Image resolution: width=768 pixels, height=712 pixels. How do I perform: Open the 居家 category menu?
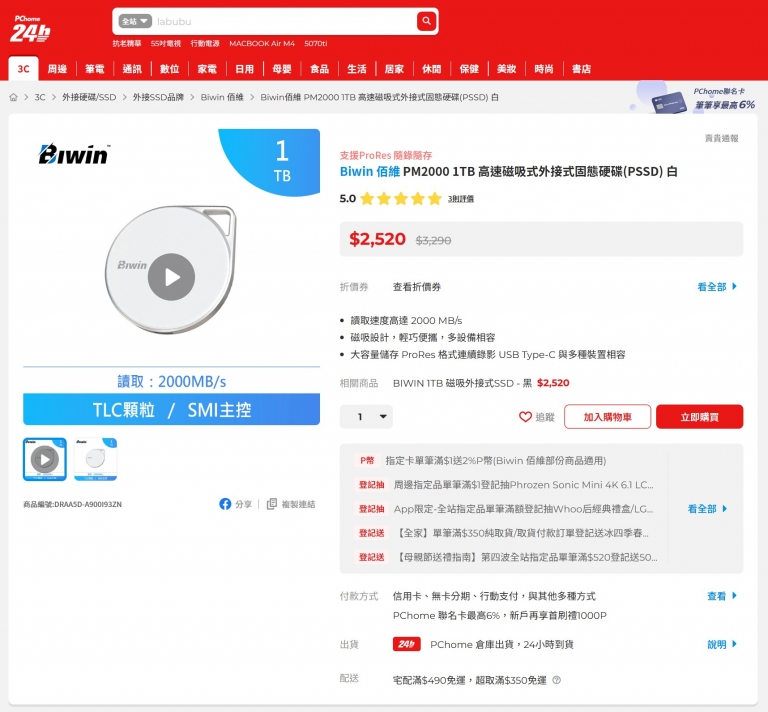point(394,69)
